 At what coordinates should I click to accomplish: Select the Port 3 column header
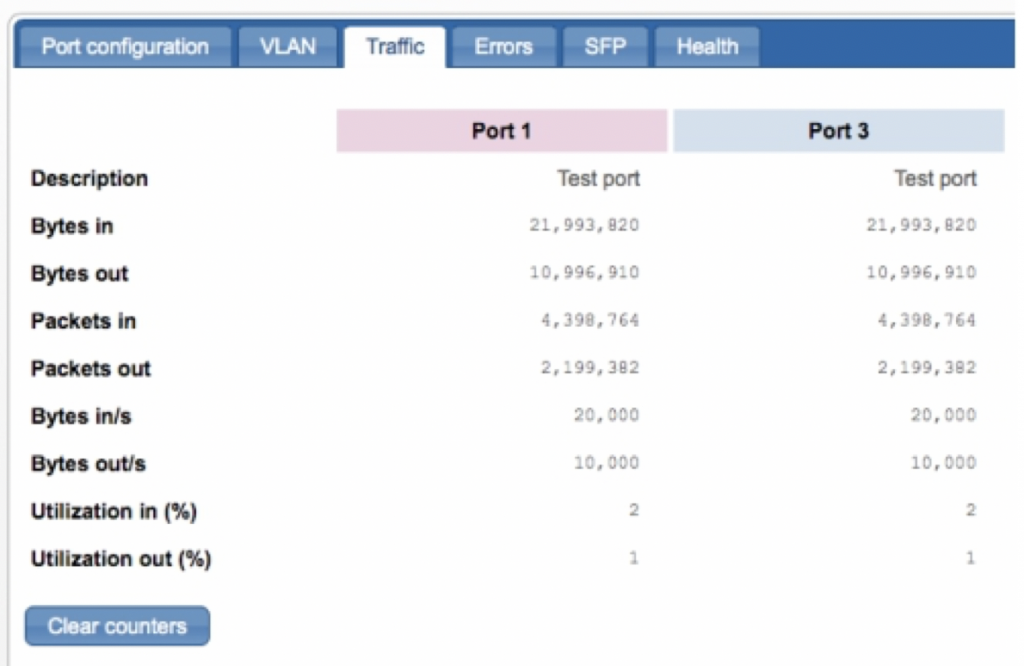tap(839, 131)
